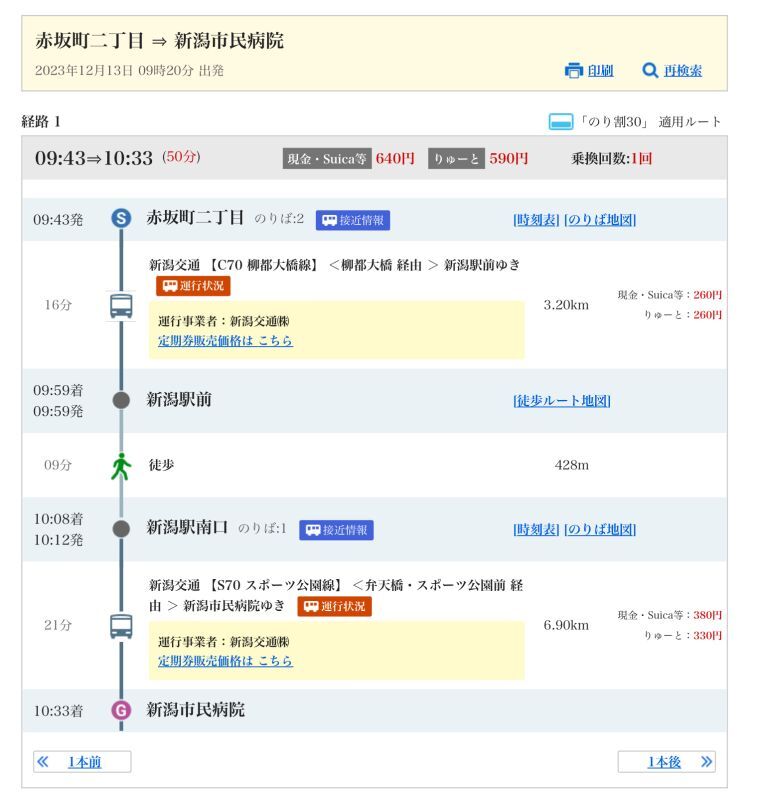
Task: Open 定期券販売価格 link under S70 route
Action: point(225,661)
